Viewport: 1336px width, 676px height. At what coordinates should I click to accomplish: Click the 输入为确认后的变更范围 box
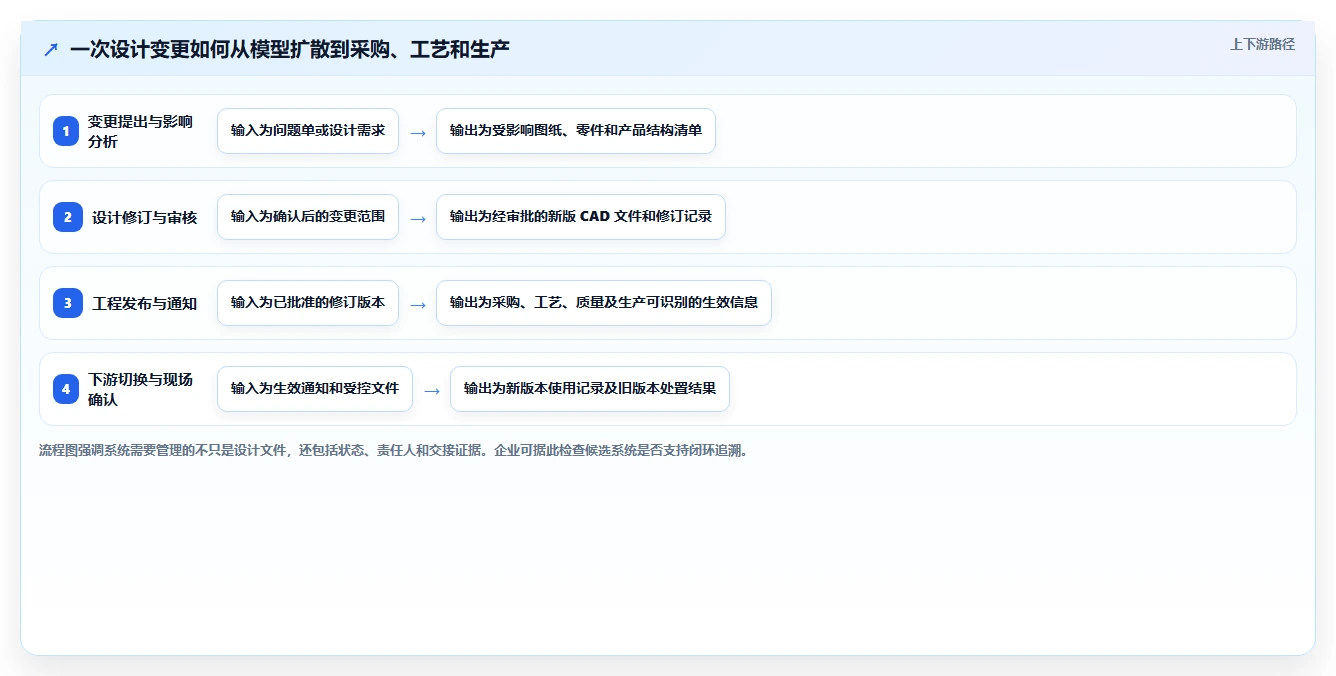click(x=308, y=217)
